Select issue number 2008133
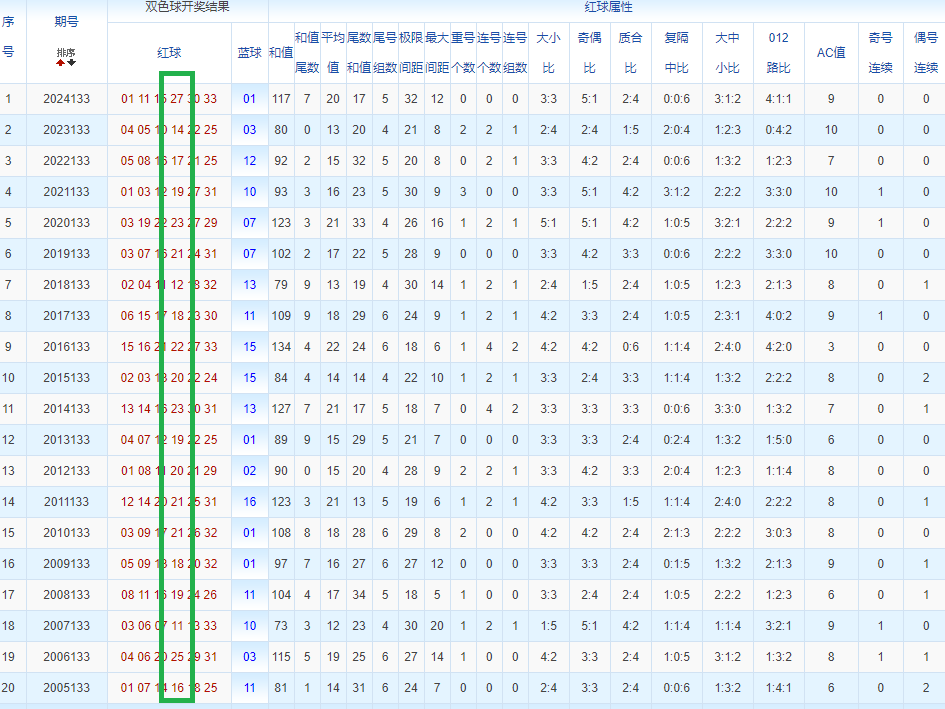This screenshot has height=709, width=945. [x=66, y=595]
